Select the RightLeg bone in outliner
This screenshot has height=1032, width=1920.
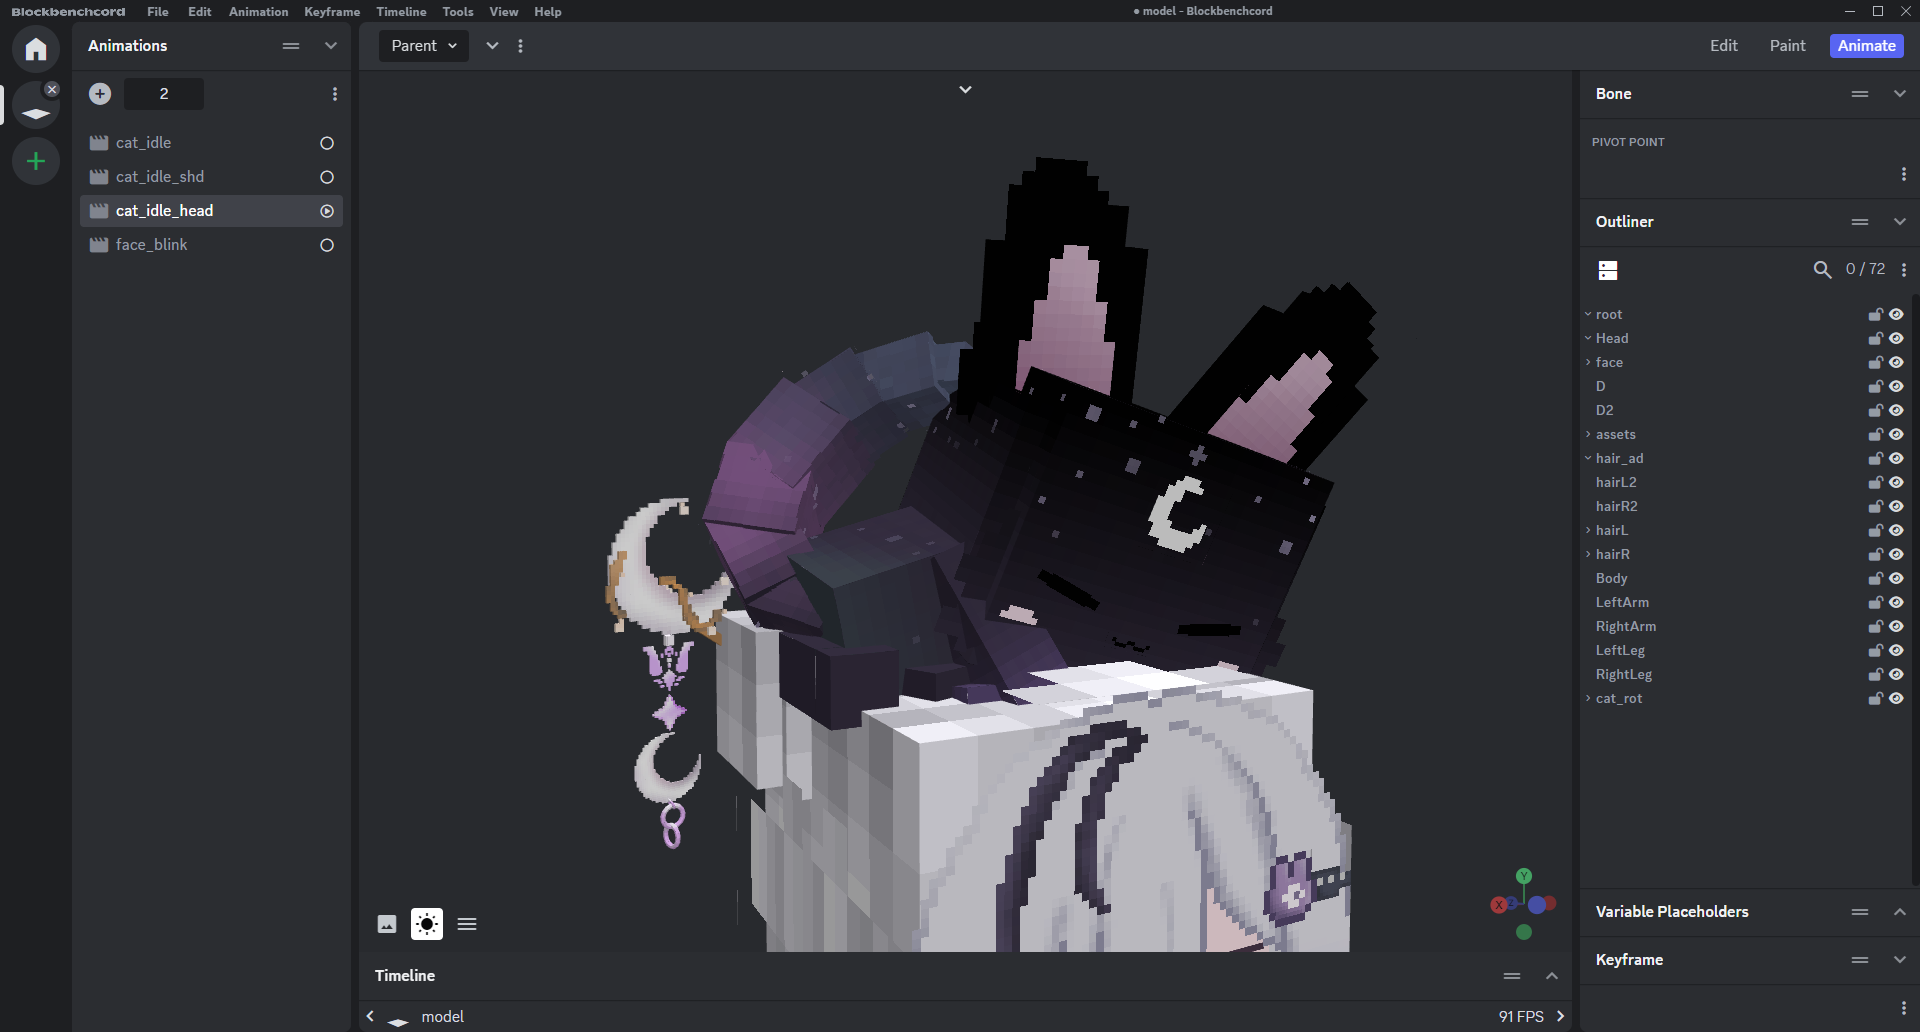[1623, 675]
